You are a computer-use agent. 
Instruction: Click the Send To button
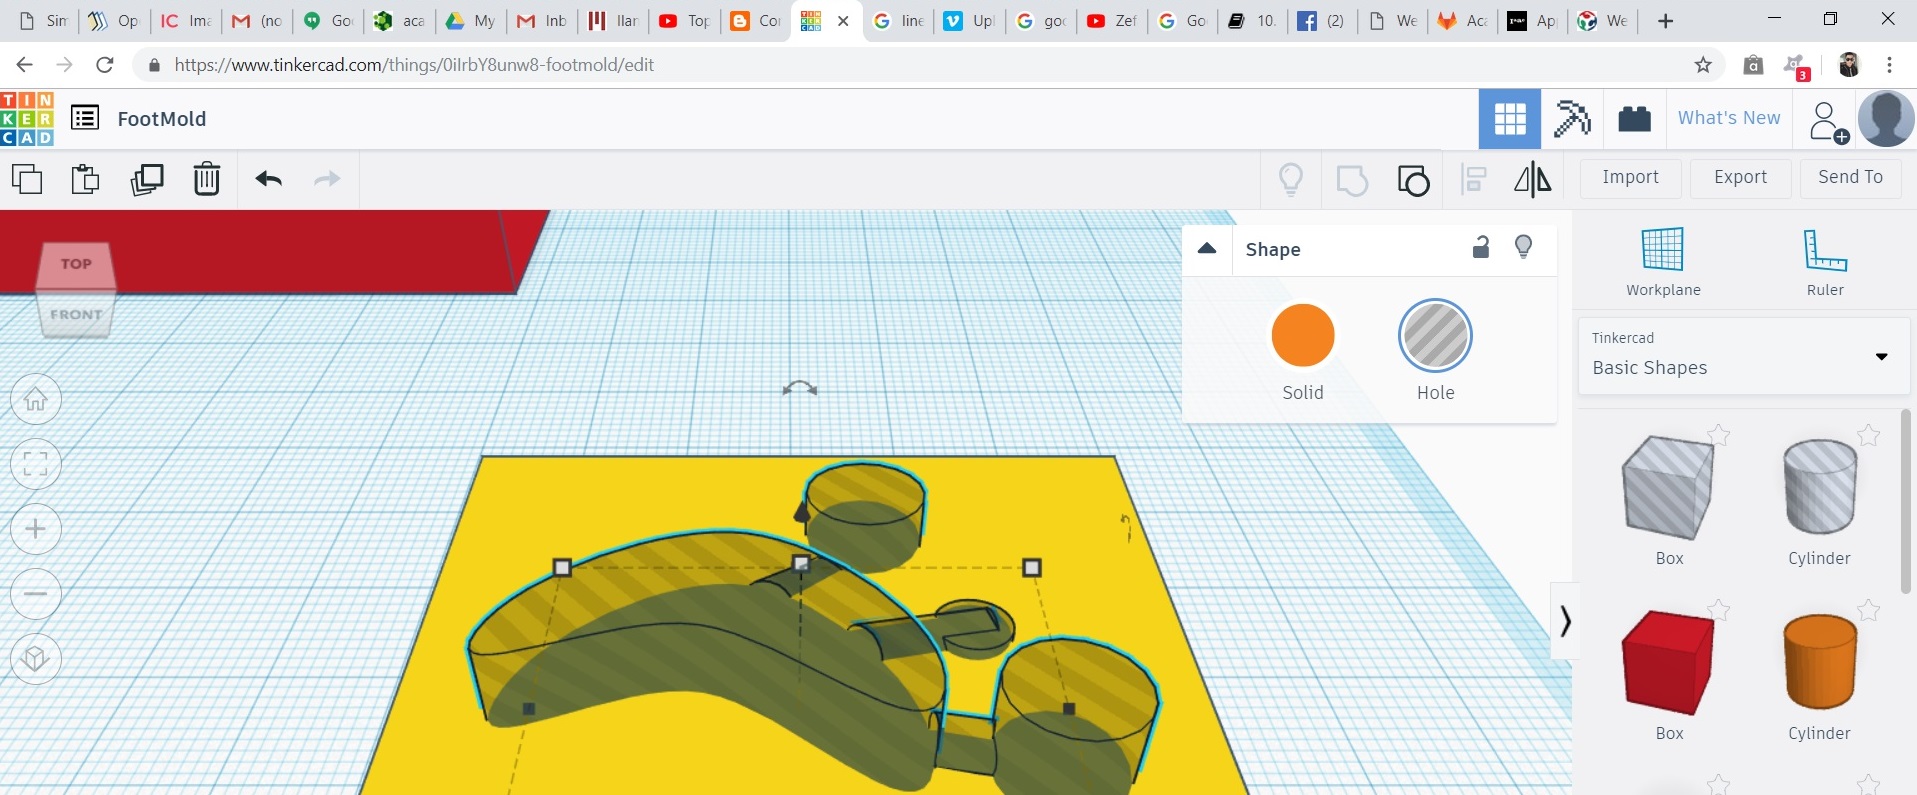(1850, 177)
